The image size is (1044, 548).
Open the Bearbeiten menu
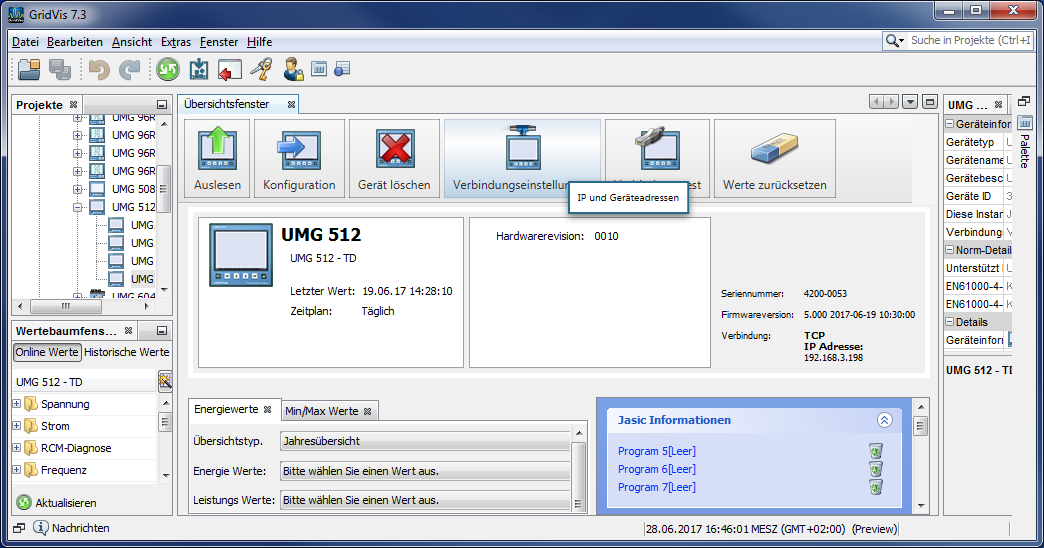coord(75,42)
